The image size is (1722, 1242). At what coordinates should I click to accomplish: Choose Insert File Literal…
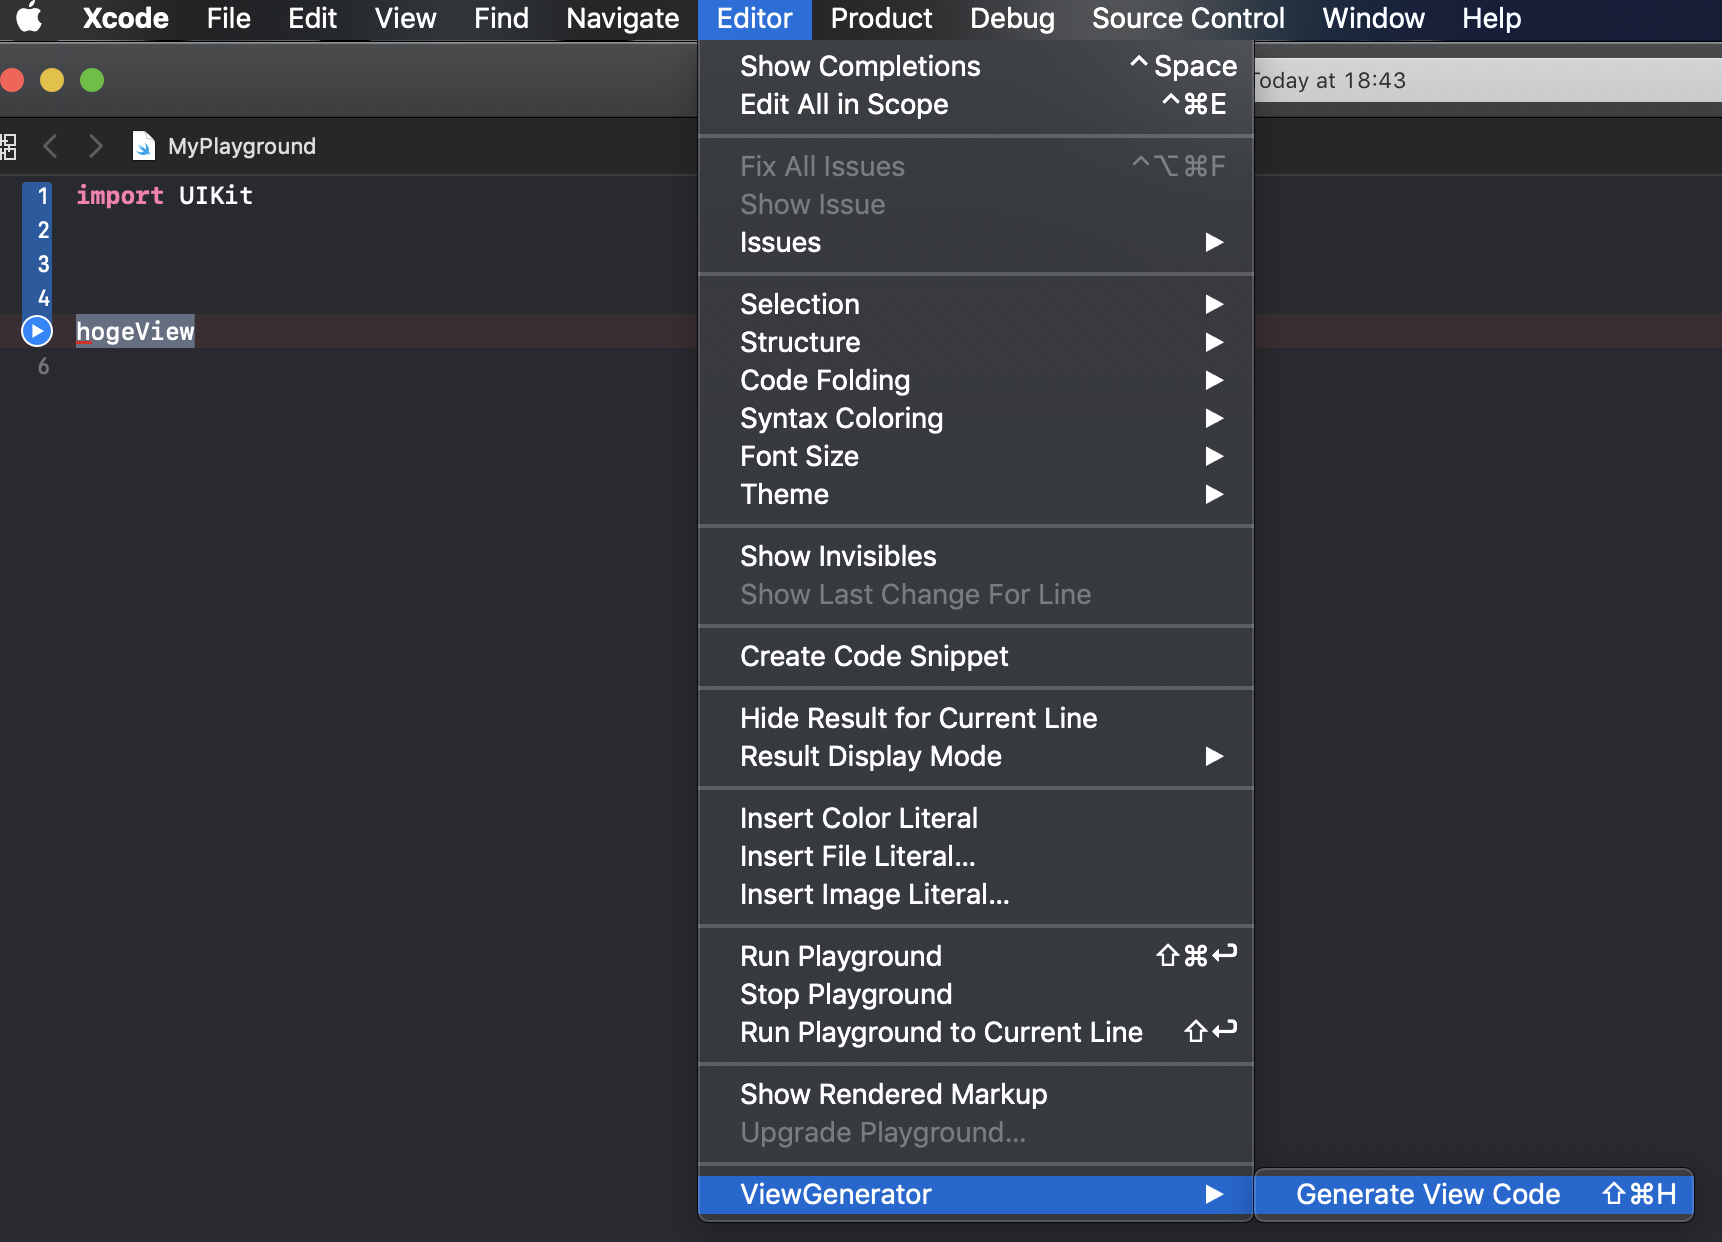pyautogui.click(x=976, y=856)
